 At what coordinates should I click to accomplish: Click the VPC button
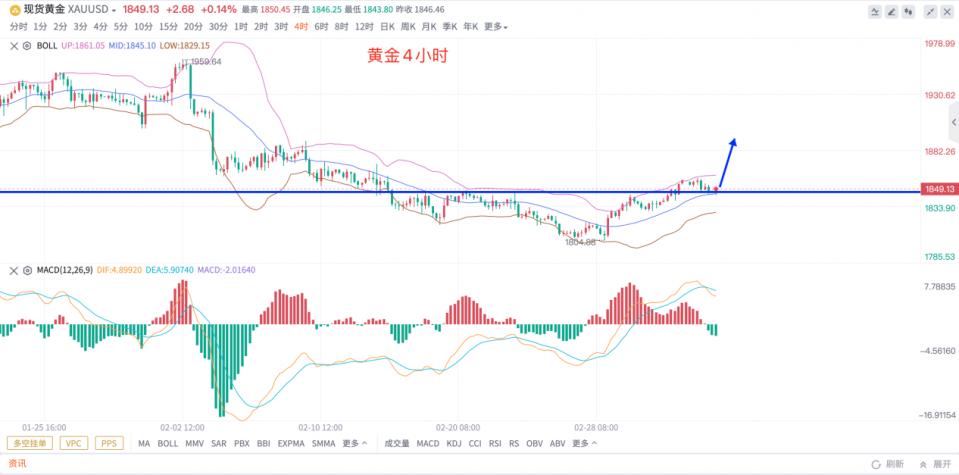tap(75, 443)
